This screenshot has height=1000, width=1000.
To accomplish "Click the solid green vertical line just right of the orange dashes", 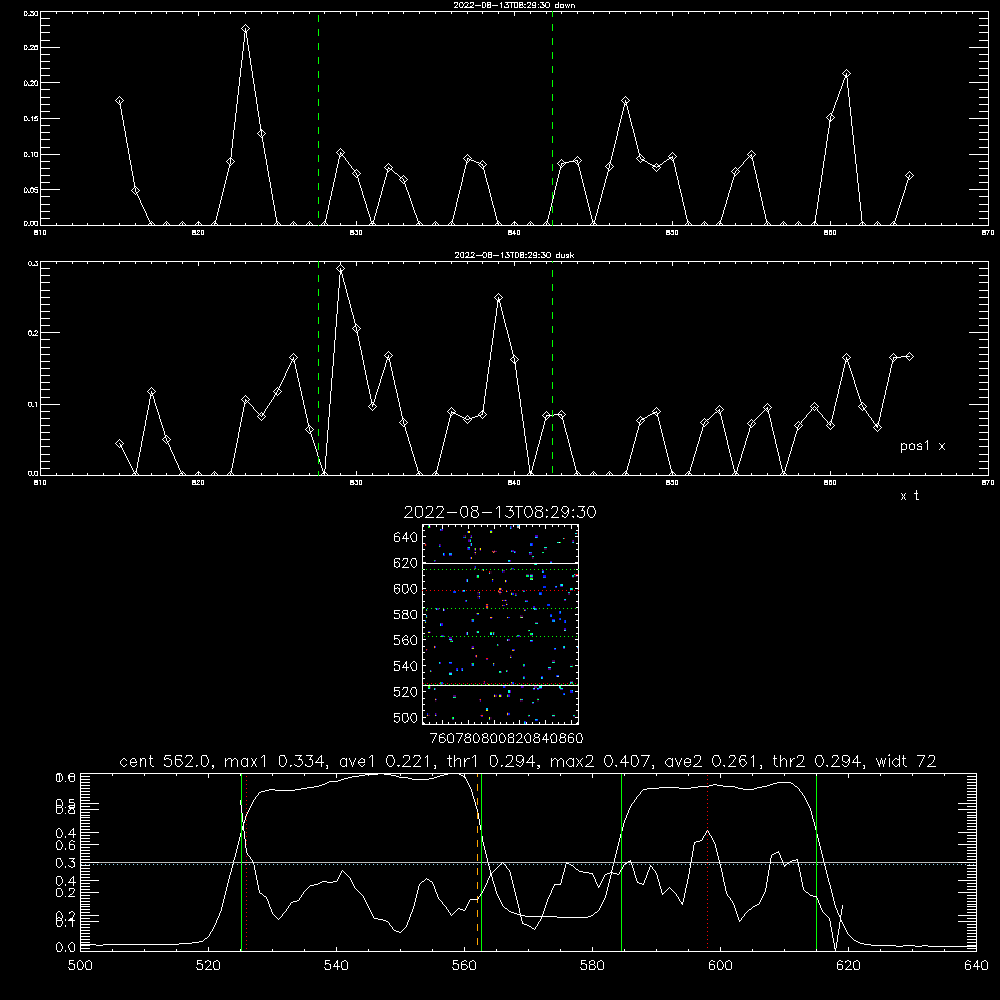I will pyautogui.click(x=482, y=862).
